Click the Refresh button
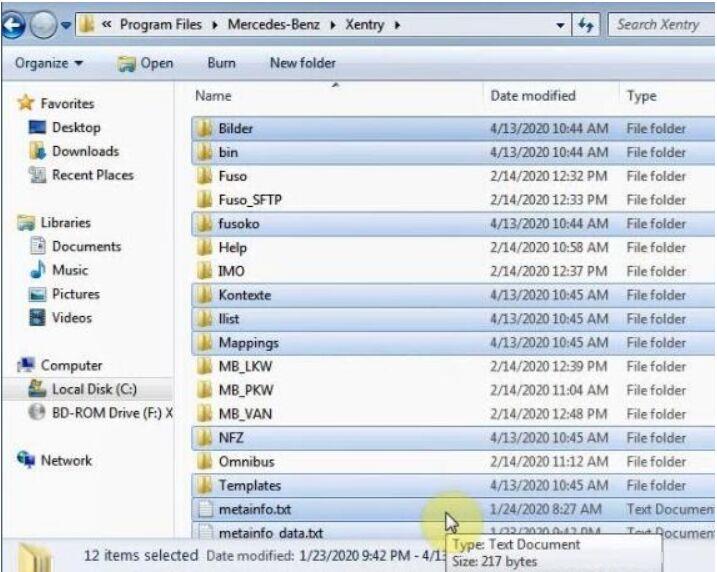Screen dimensions: 717x572 (x=586, y=25)
